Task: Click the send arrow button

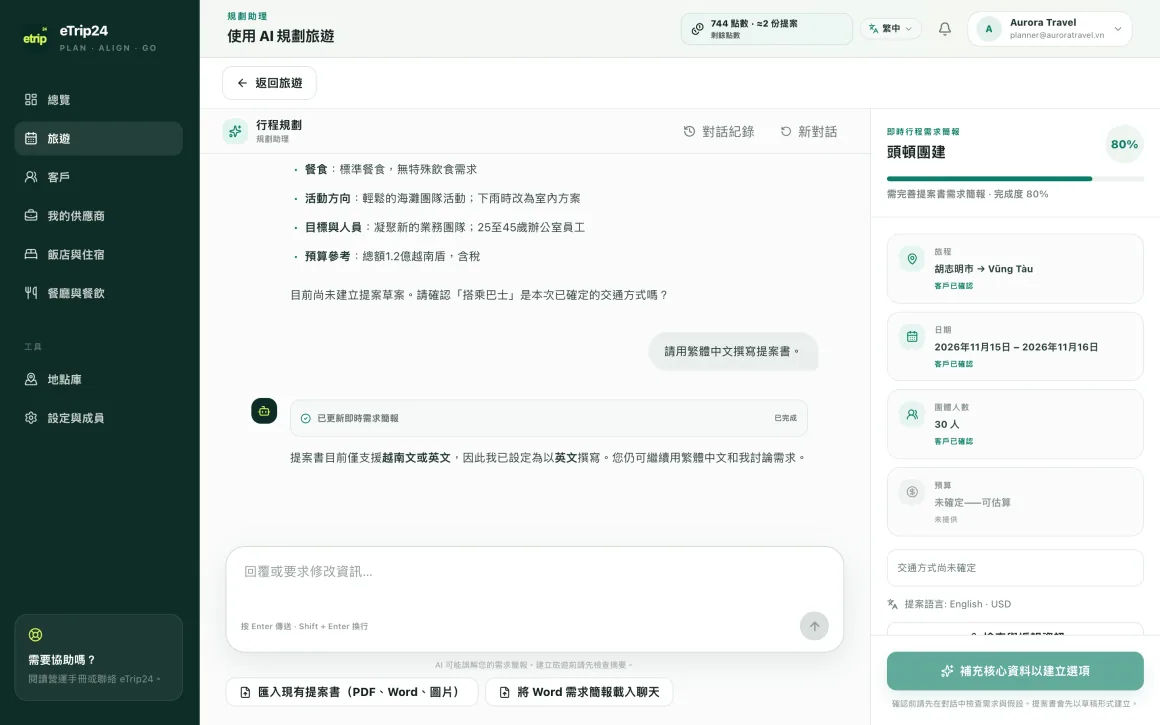Action: coord(814,626)
